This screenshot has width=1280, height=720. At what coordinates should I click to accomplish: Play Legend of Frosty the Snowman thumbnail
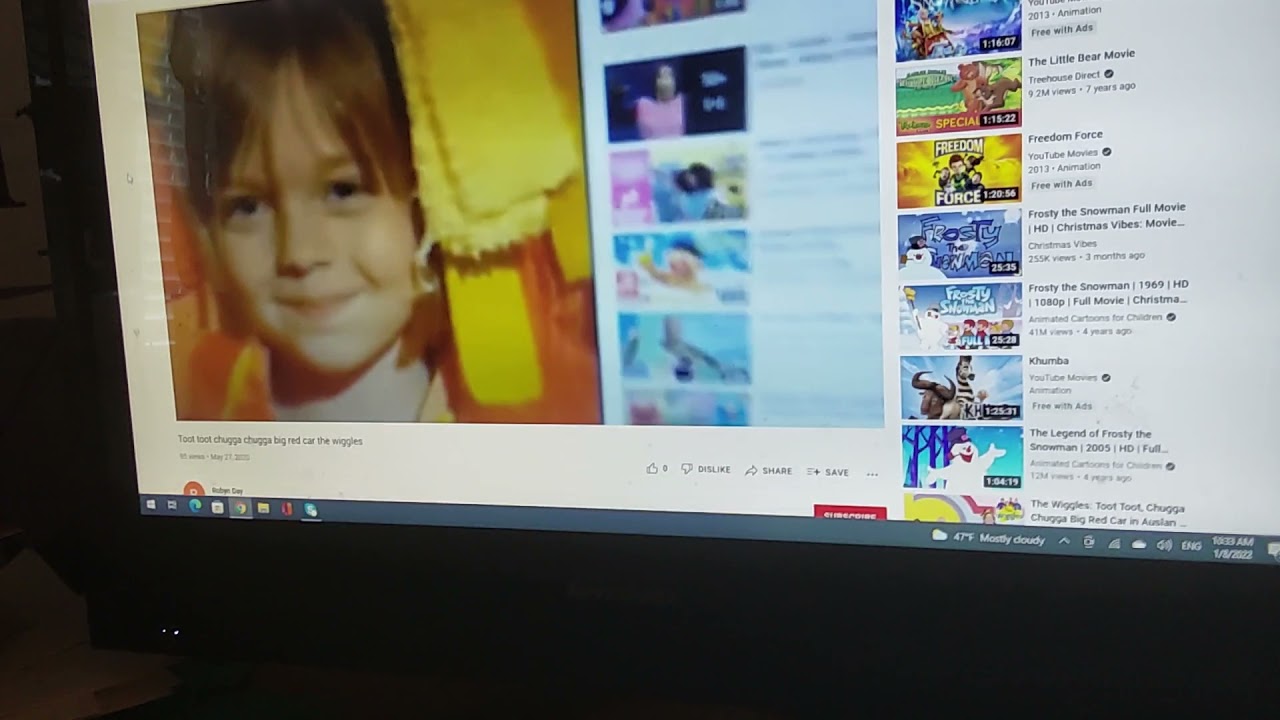[x=962, y=458]
